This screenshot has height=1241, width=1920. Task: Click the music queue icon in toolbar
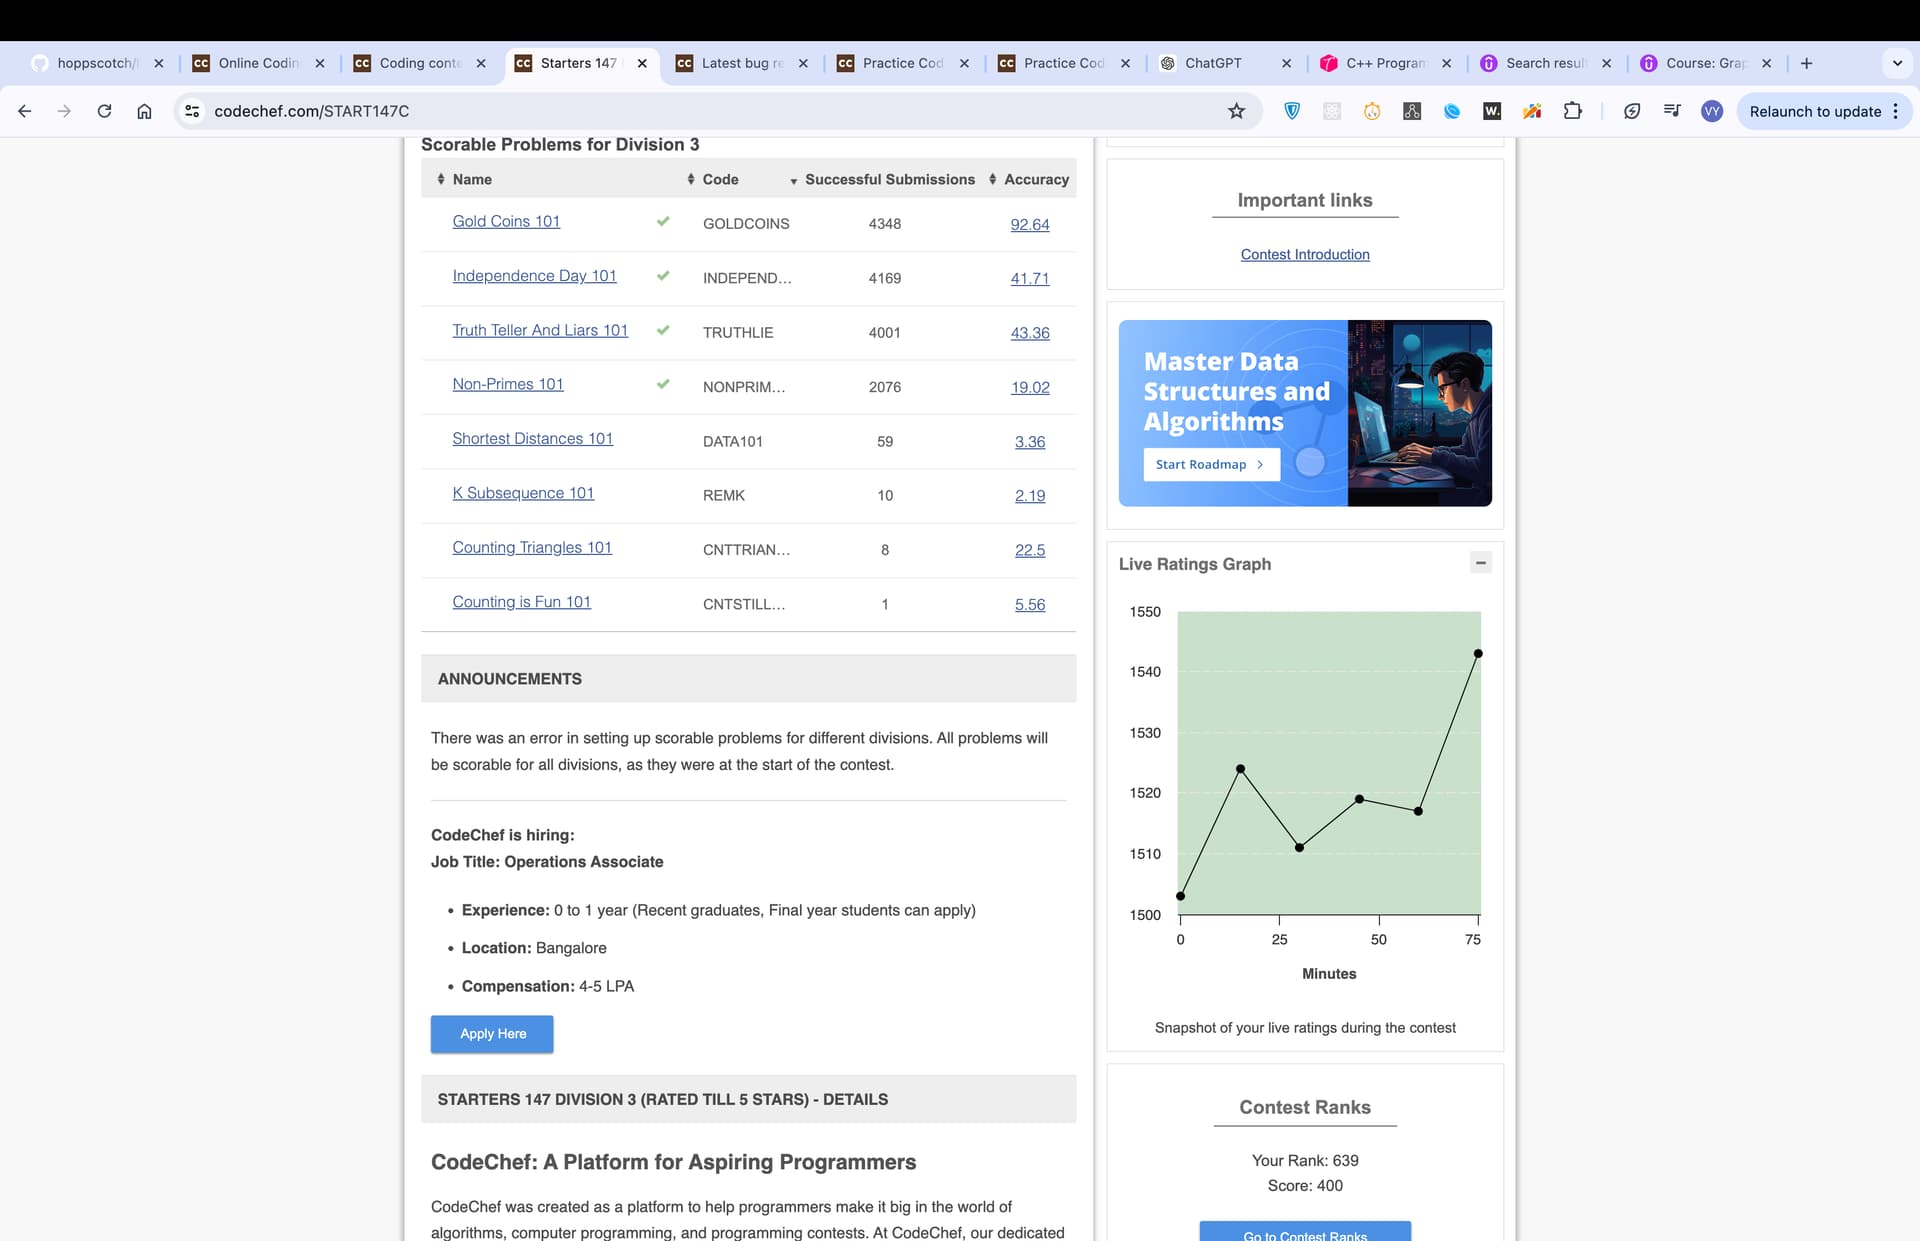[x=1671, y=111]
